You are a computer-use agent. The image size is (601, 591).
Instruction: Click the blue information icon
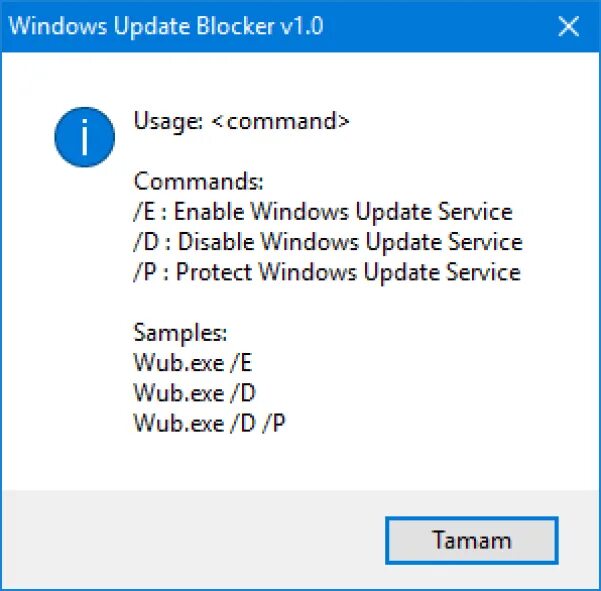[x=85, y=137]
